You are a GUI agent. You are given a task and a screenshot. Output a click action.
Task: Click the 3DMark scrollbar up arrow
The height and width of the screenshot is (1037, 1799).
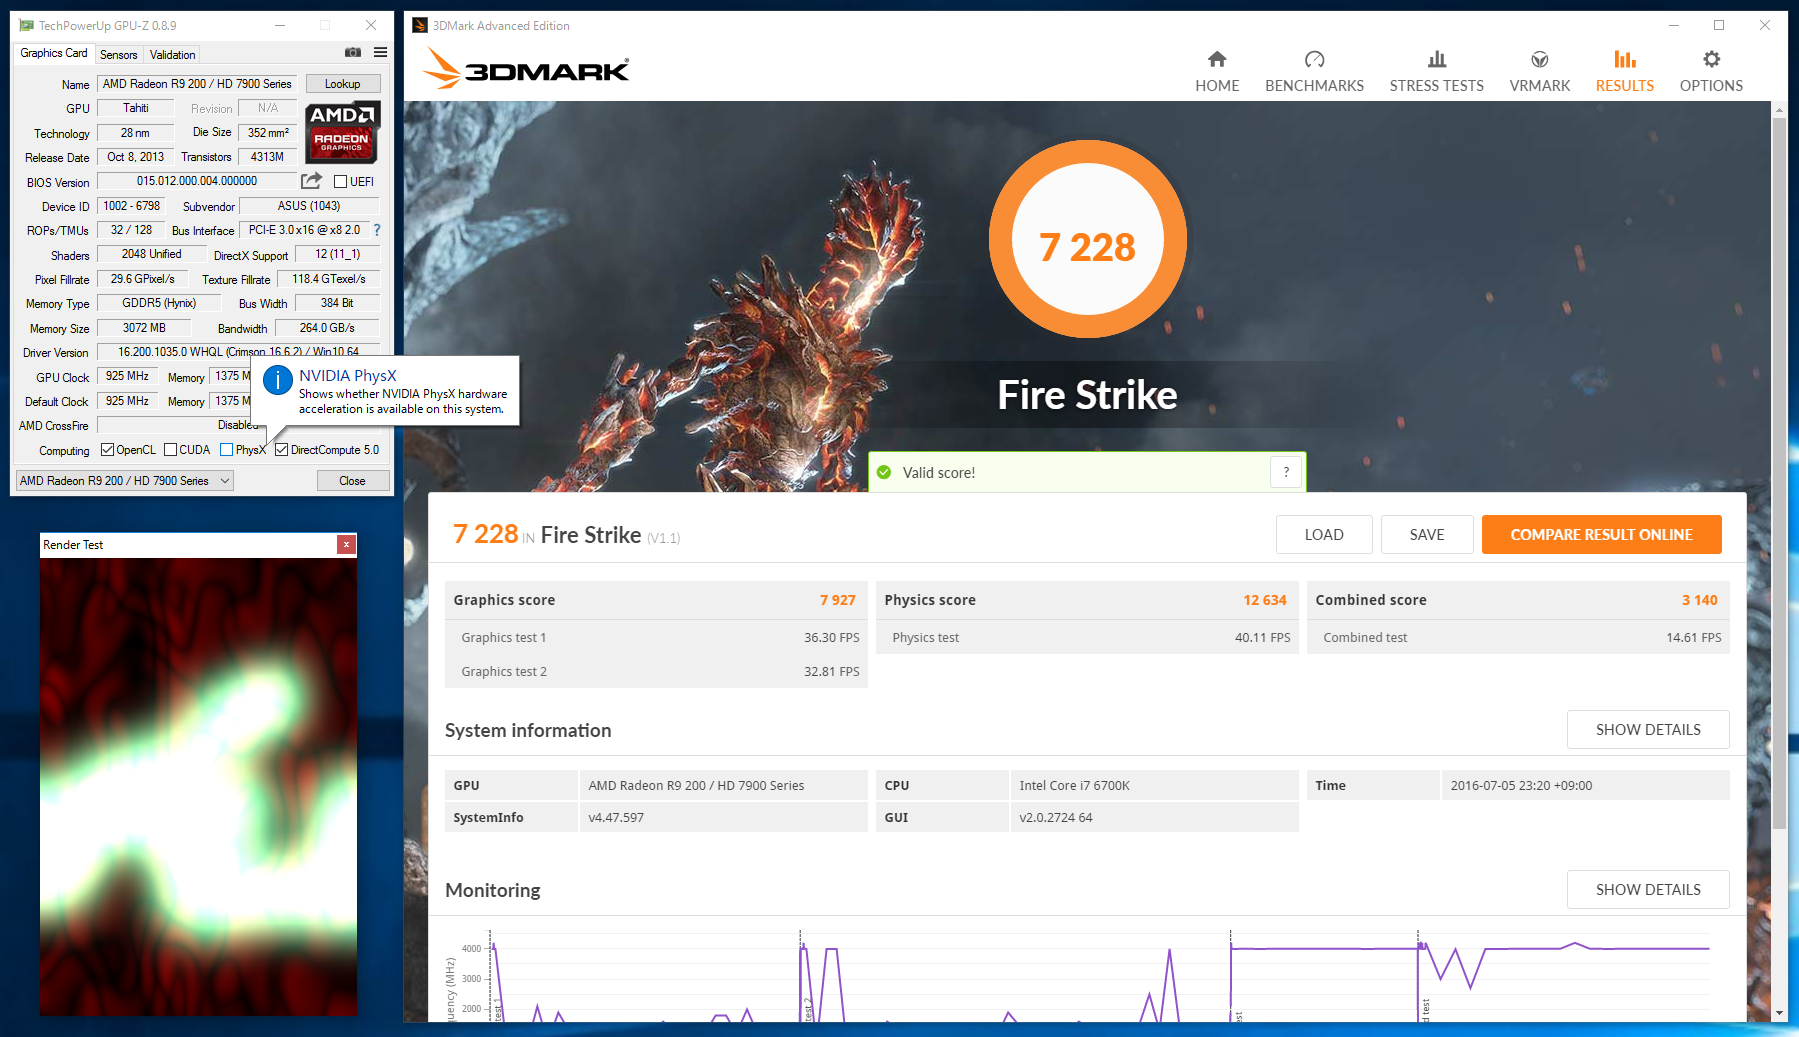click(x=1779, y=109)
